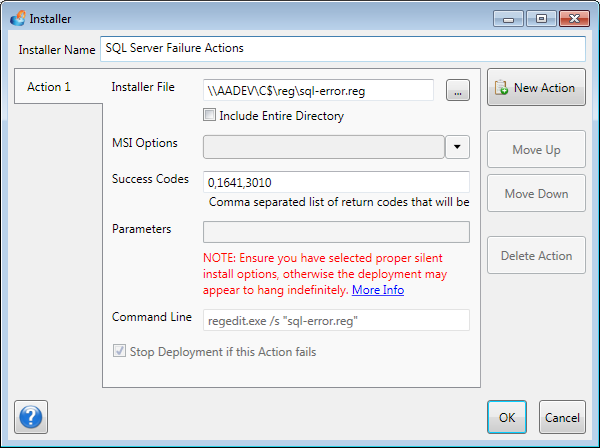Click the comma separated list hint text

point(339,202)
